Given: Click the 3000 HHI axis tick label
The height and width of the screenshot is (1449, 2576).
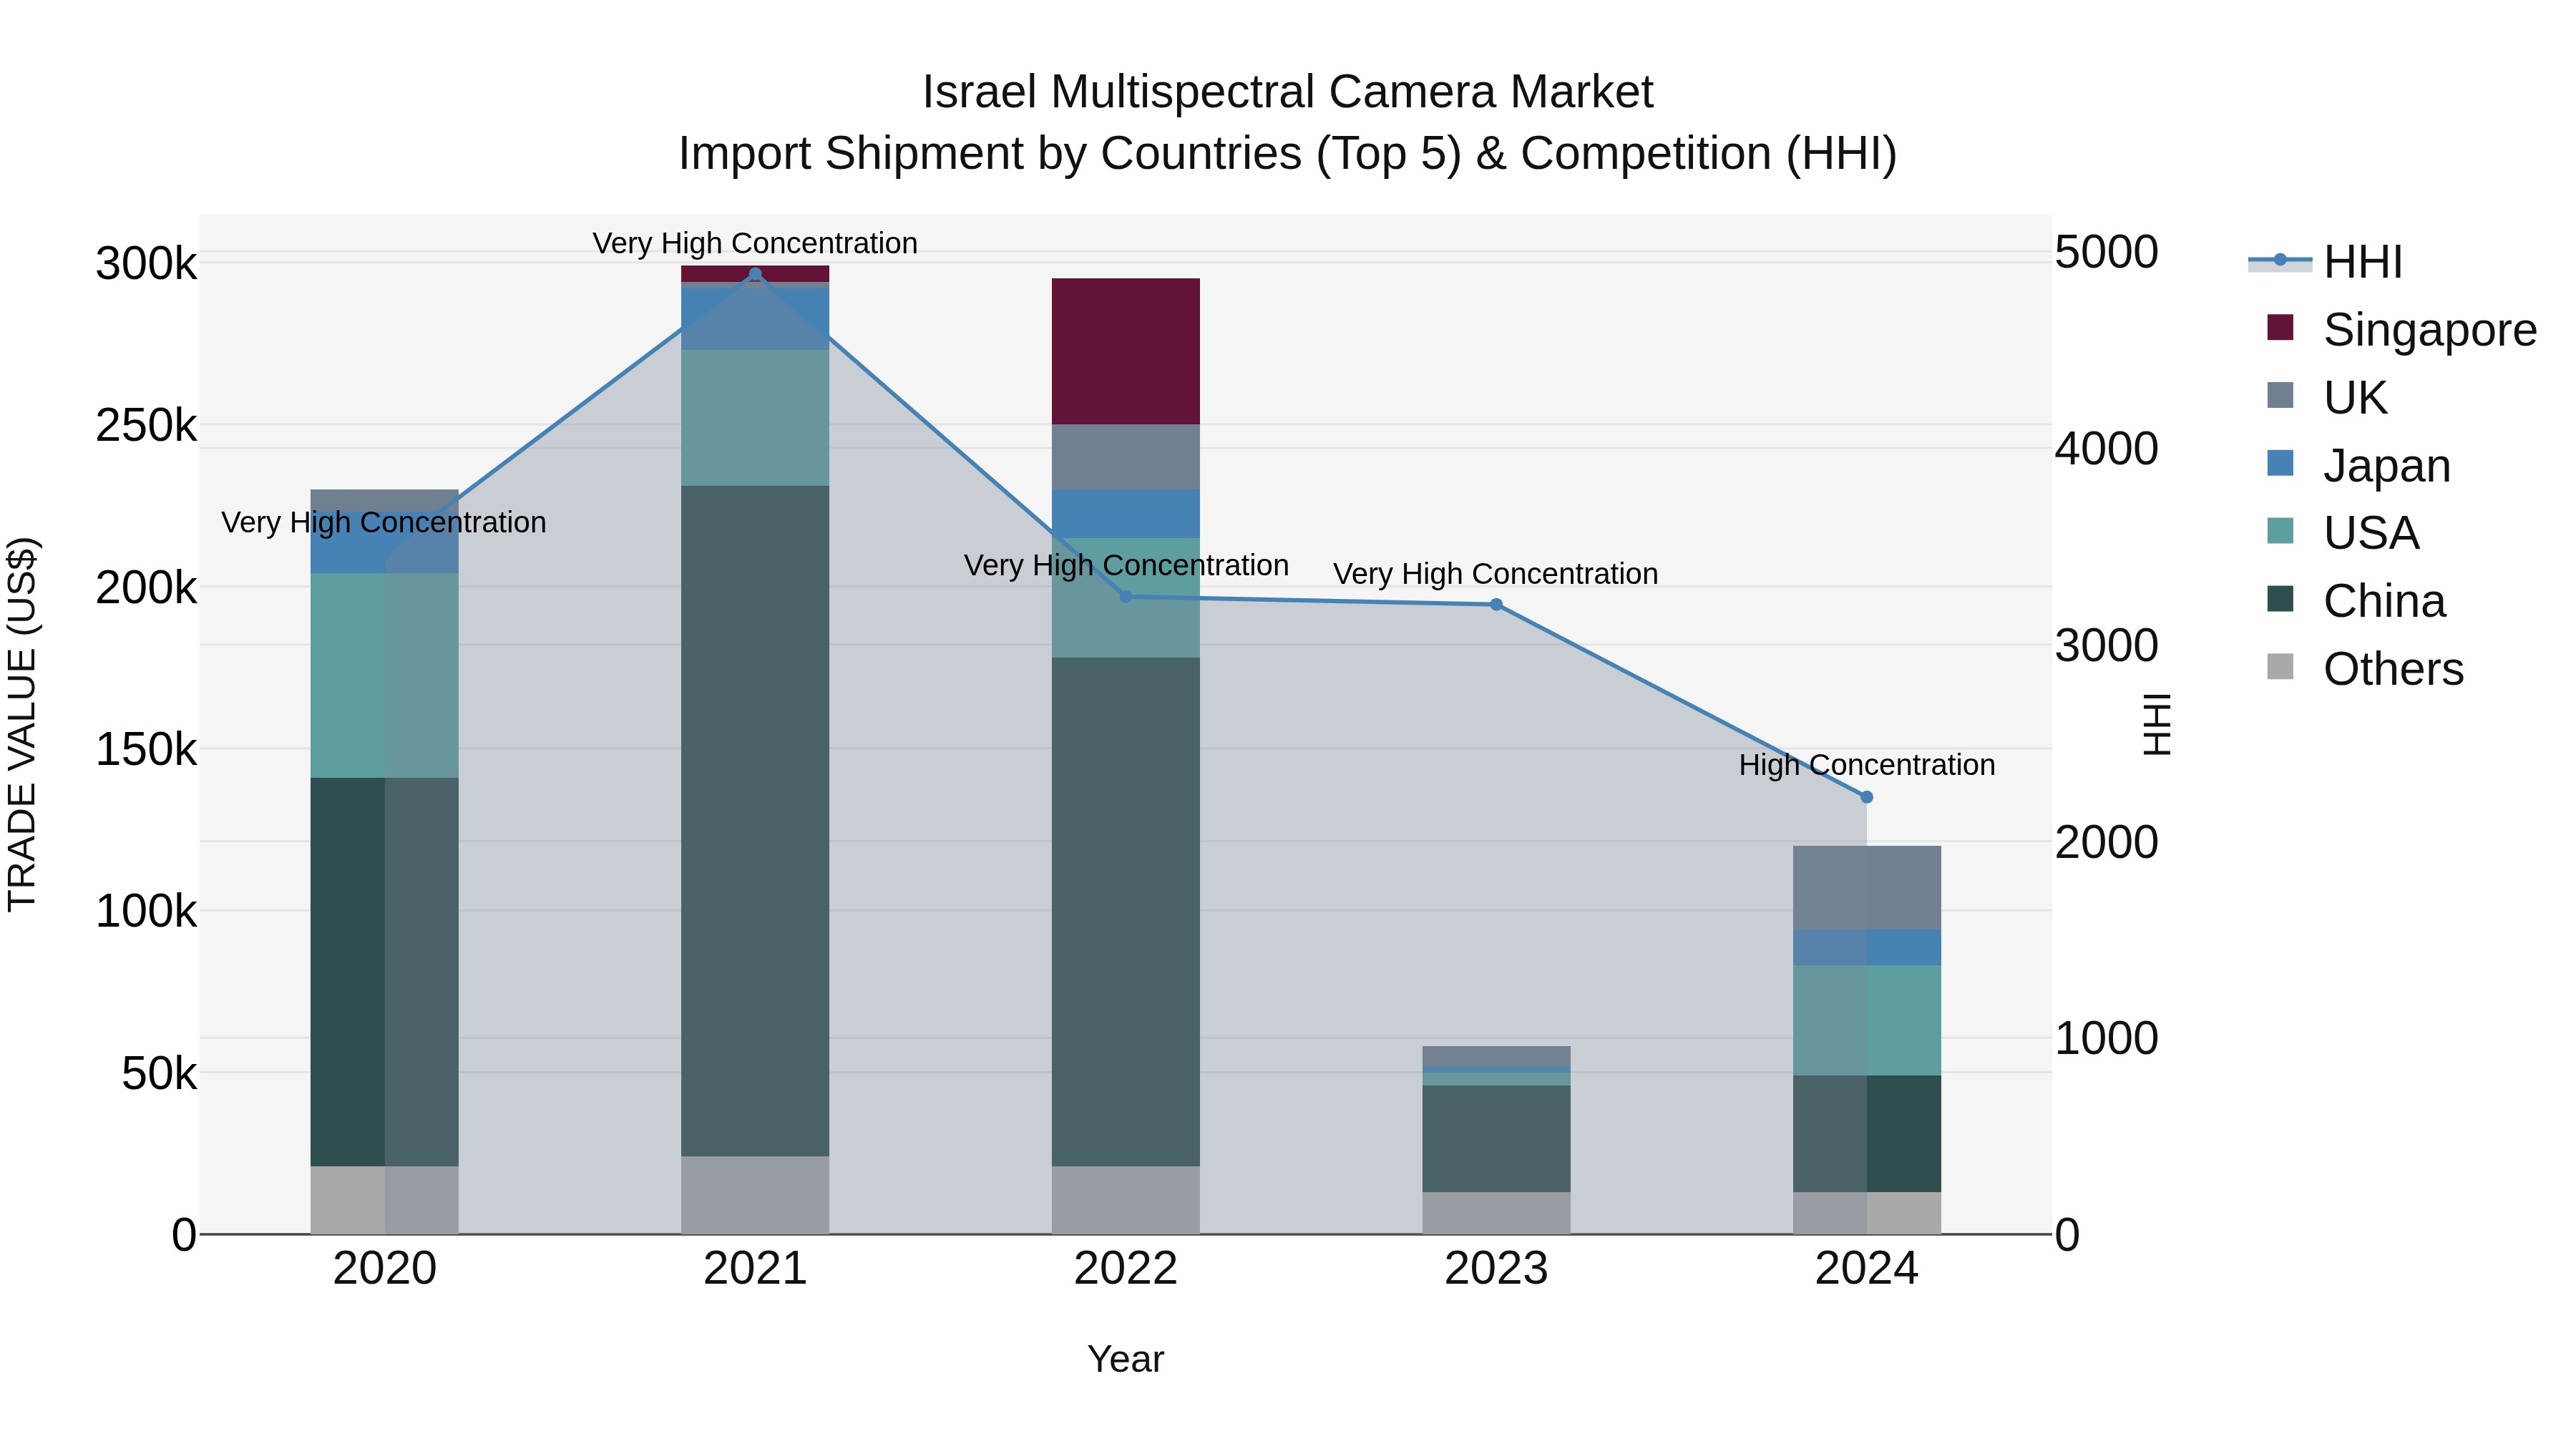Looking at the screenshot, I should tap(2106, 645).
